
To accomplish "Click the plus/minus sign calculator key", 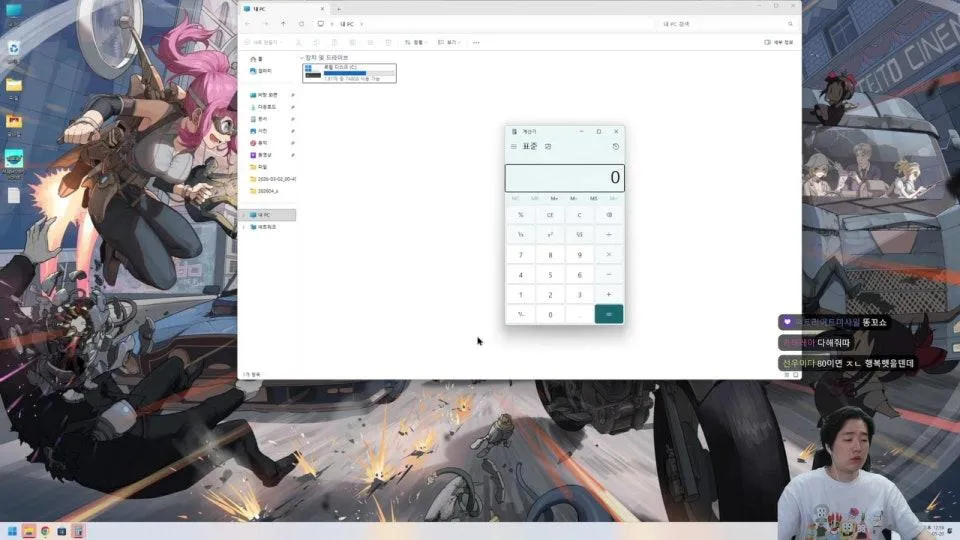I will tap(520, 314).
